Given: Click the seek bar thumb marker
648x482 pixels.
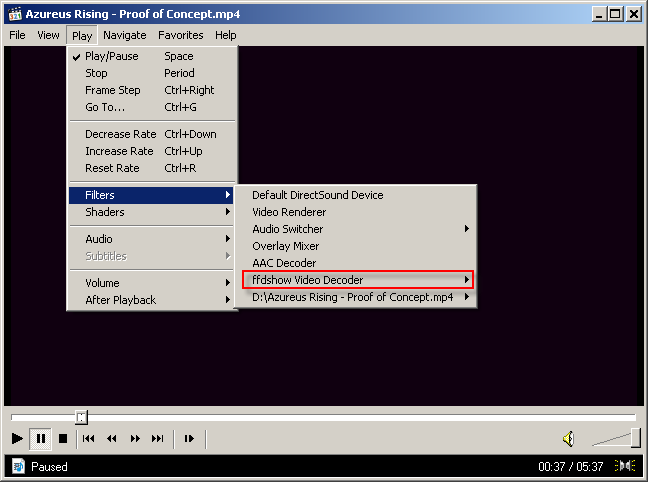Looking at the screenshot, I should pyautogui.click(x=82, y=417).
